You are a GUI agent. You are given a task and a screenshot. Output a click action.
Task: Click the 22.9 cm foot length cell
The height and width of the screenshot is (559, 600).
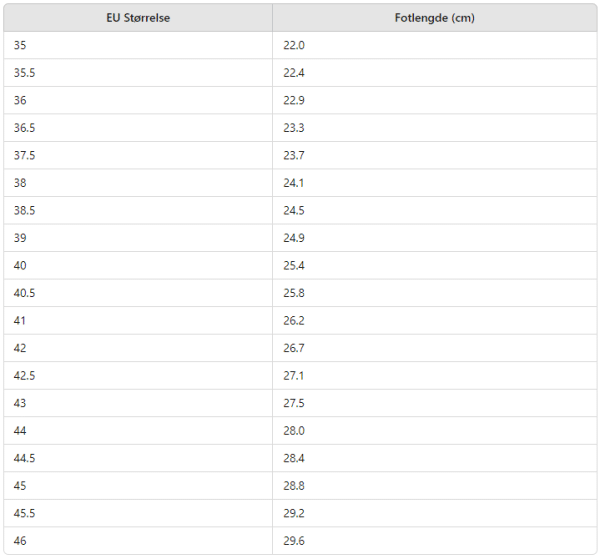[x=294, y=101]
